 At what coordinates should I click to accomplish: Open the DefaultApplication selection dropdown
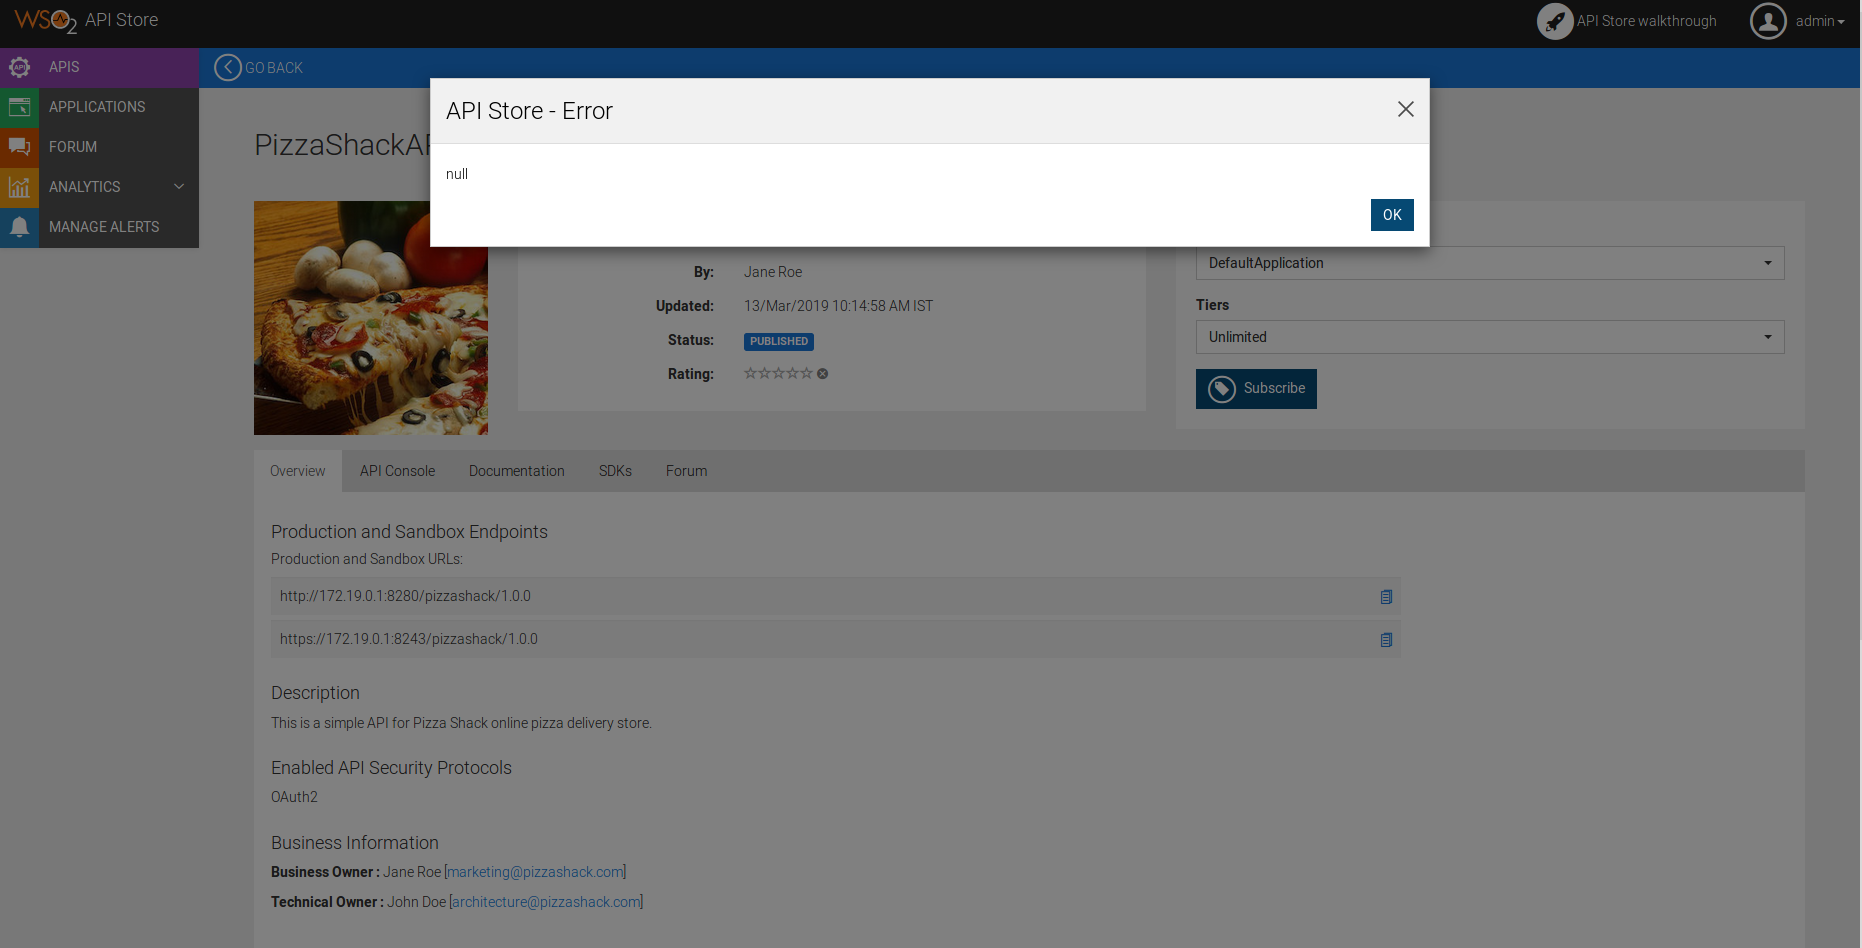1489,263
